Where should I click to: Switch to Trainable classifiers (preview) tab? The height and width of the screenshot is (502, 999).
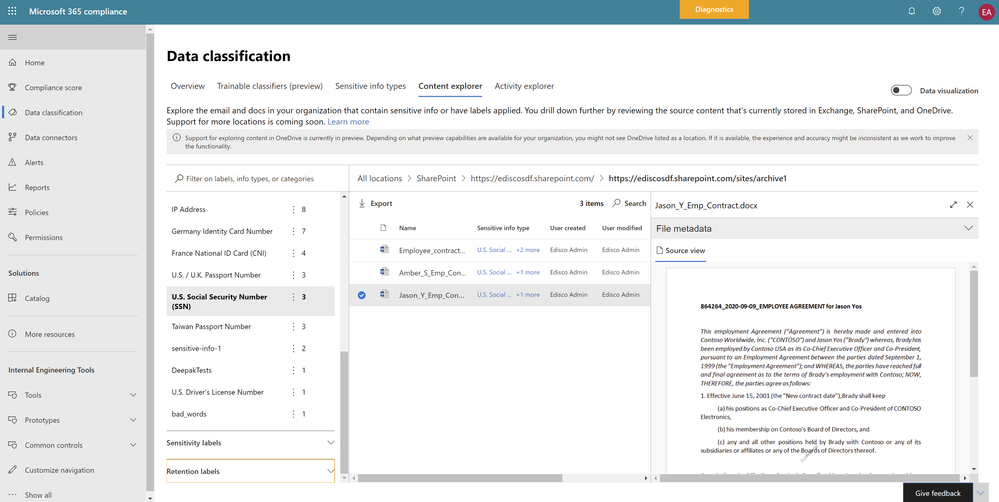click(270, 86)
